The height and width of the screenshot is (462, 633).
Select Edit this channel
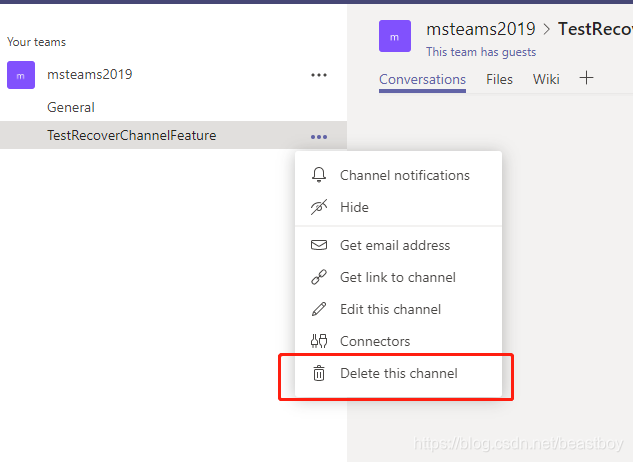[x=398, y=309]
